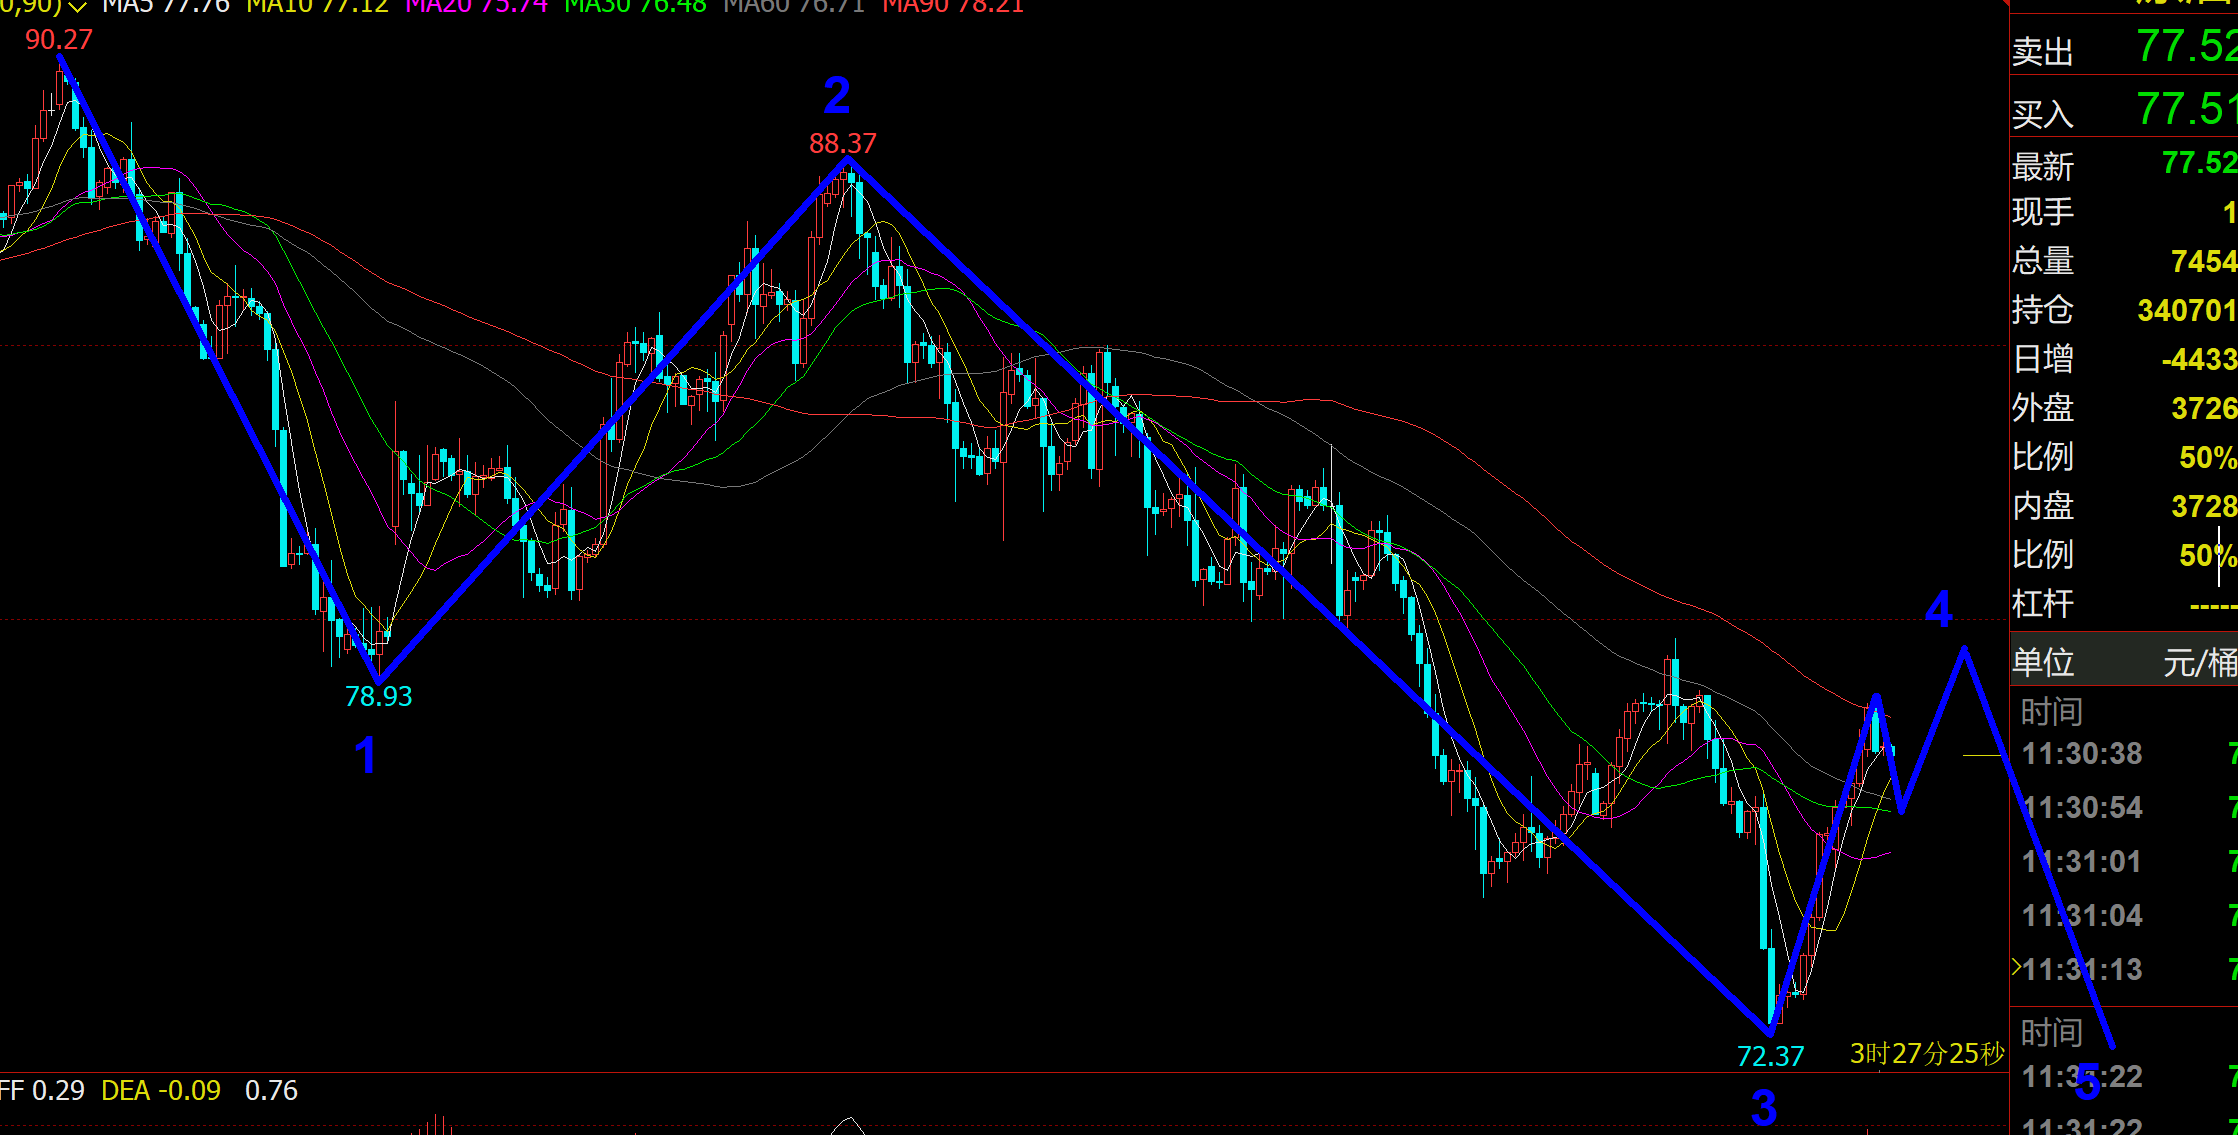Click the MACD value 0.76
Image resolution: width=2238 pixels, height=1135 pixels.
click(x=271, y=1090)
